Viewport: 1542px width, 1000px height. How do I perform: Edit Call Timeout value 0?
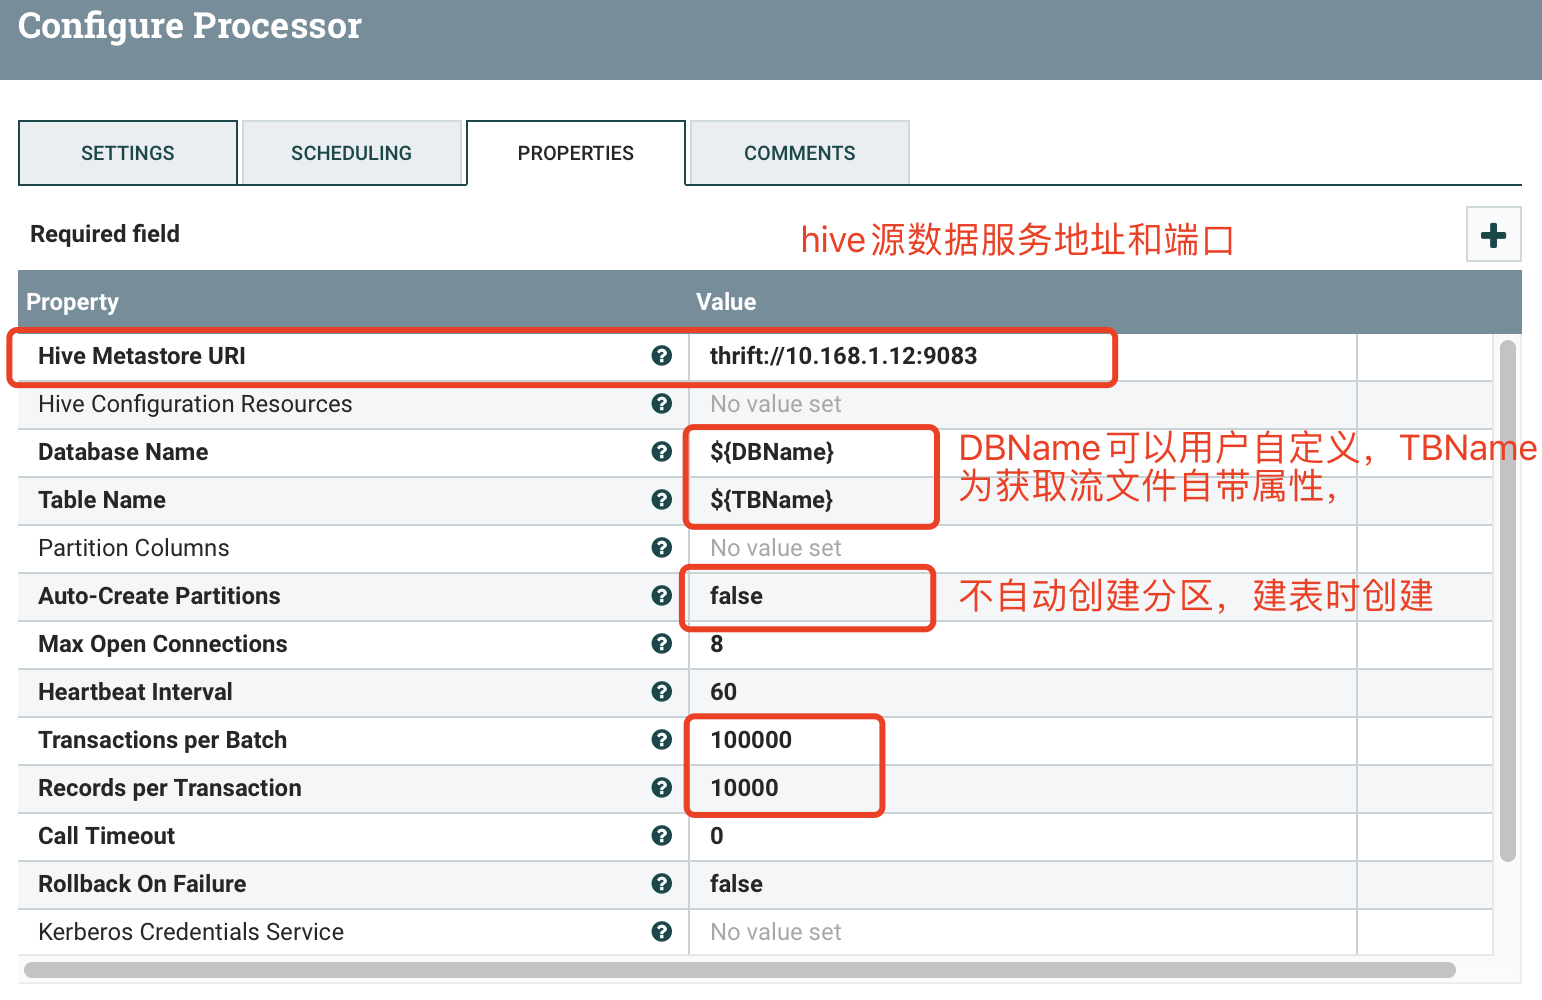pyautogui.click(x=1022, y=836)
